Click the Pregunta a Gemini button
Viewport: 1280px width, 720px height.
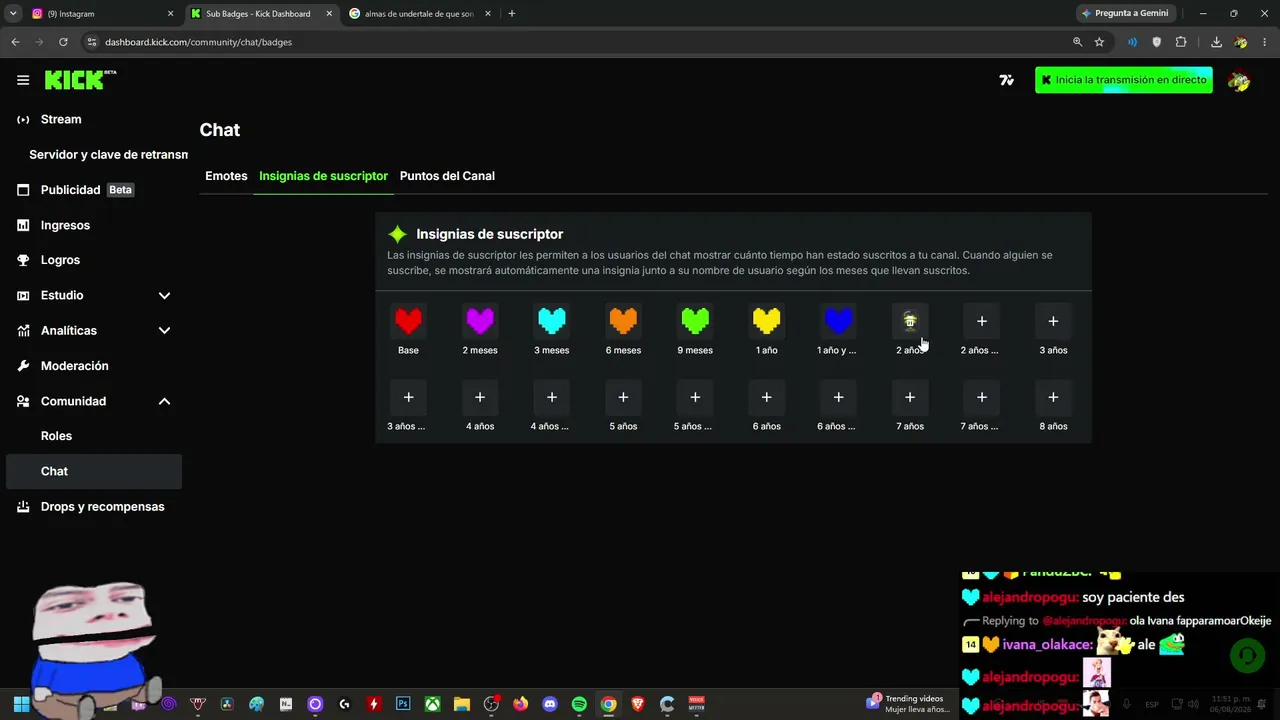tap(1126, 14)
